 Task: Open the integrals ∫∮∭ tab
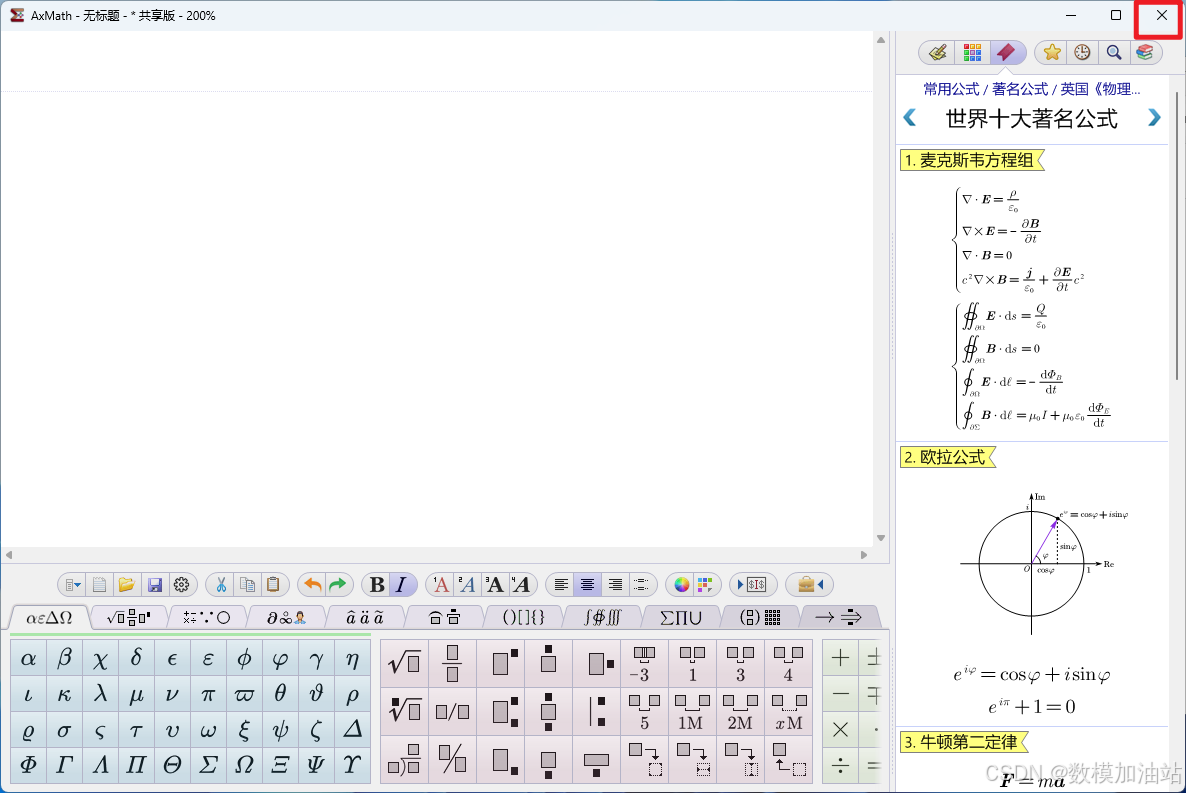(x=602, y=617)
